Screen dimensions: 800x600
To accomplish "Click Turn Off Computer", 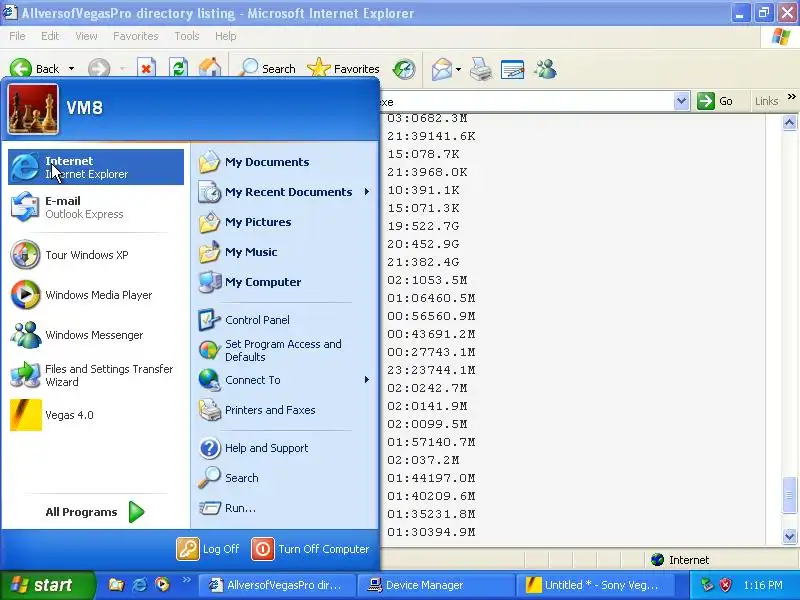I will tap(310, 549).
